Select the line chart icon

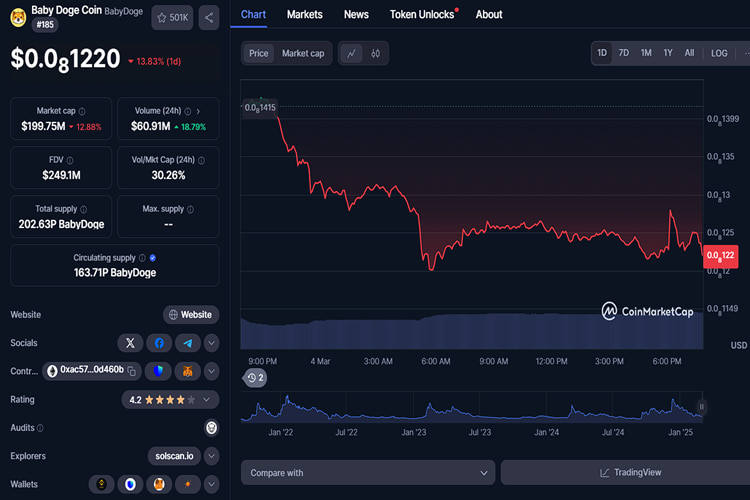pos(352,53)
